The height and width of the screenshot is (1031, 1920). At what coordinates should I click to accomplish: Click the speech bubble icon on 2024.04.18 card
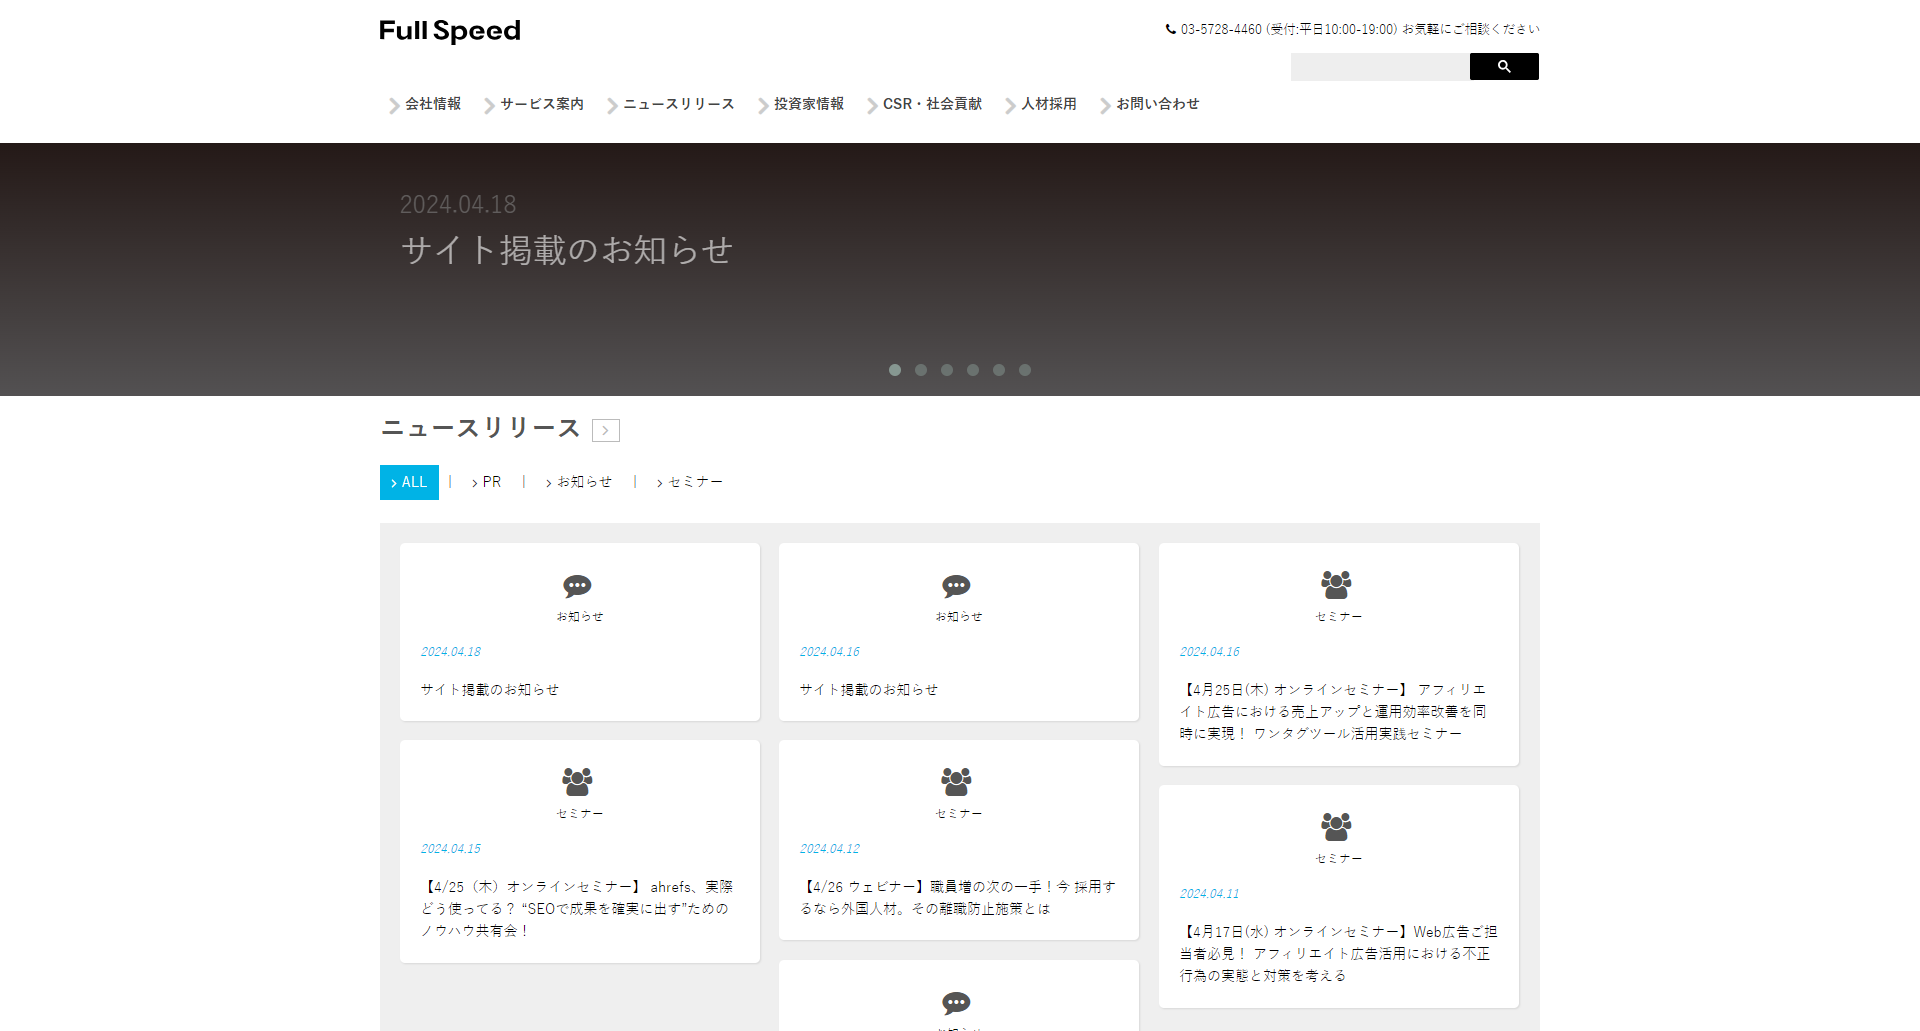click(x=578, y=586)
